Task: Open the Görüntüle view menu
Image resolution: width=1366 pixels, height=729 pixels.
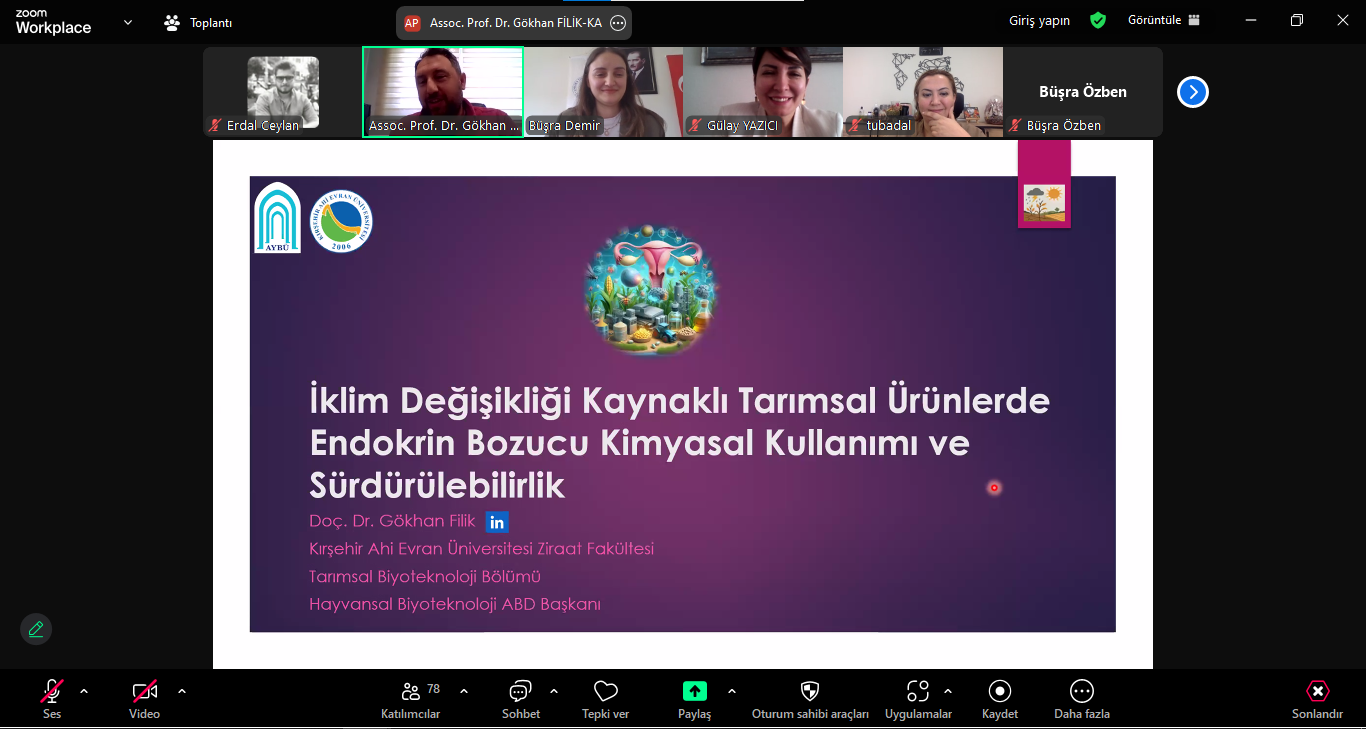Action: (x=1163, y=20)
